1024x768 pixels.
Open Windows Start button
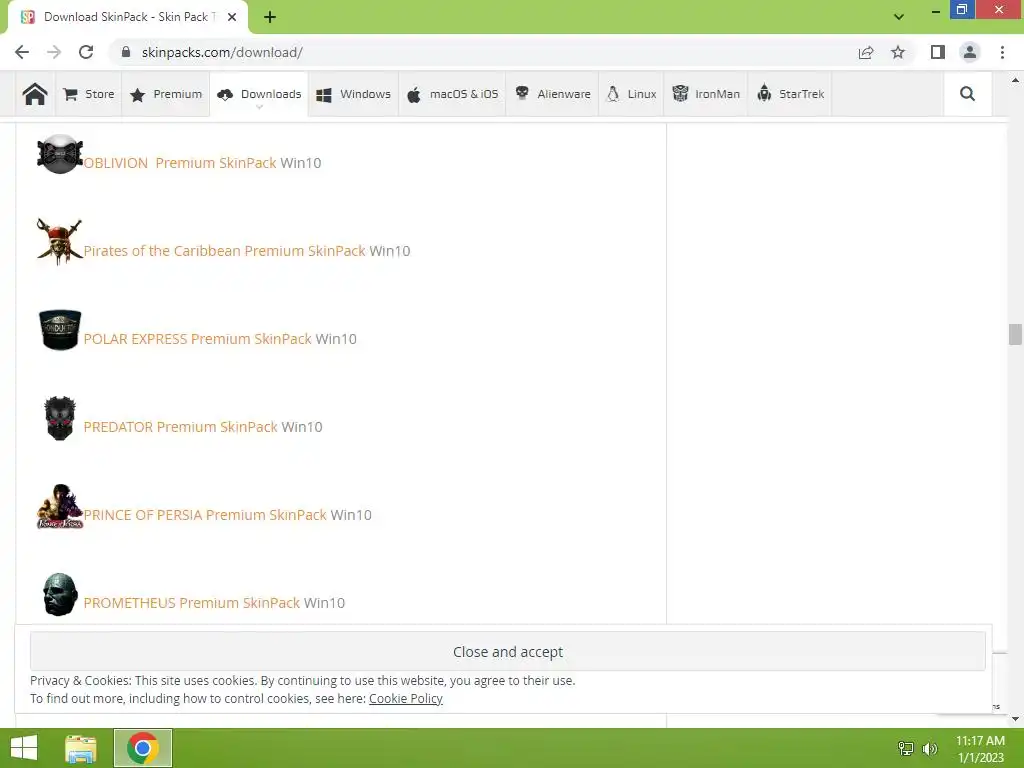click(x=24, y=748)
